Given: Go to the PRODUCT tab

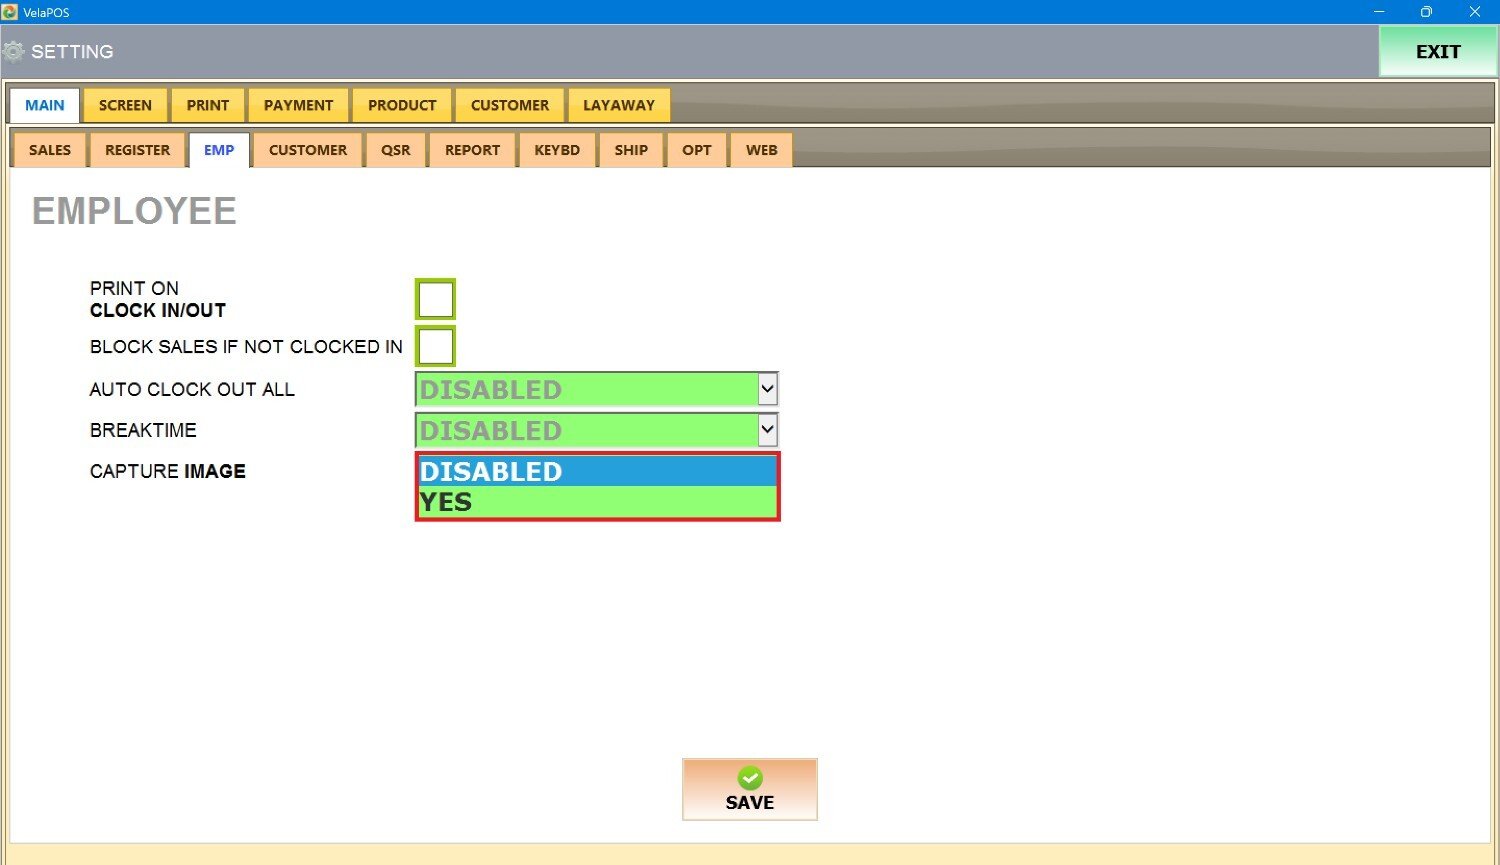Looking at the screenshot, I should [x=402, y=105].
